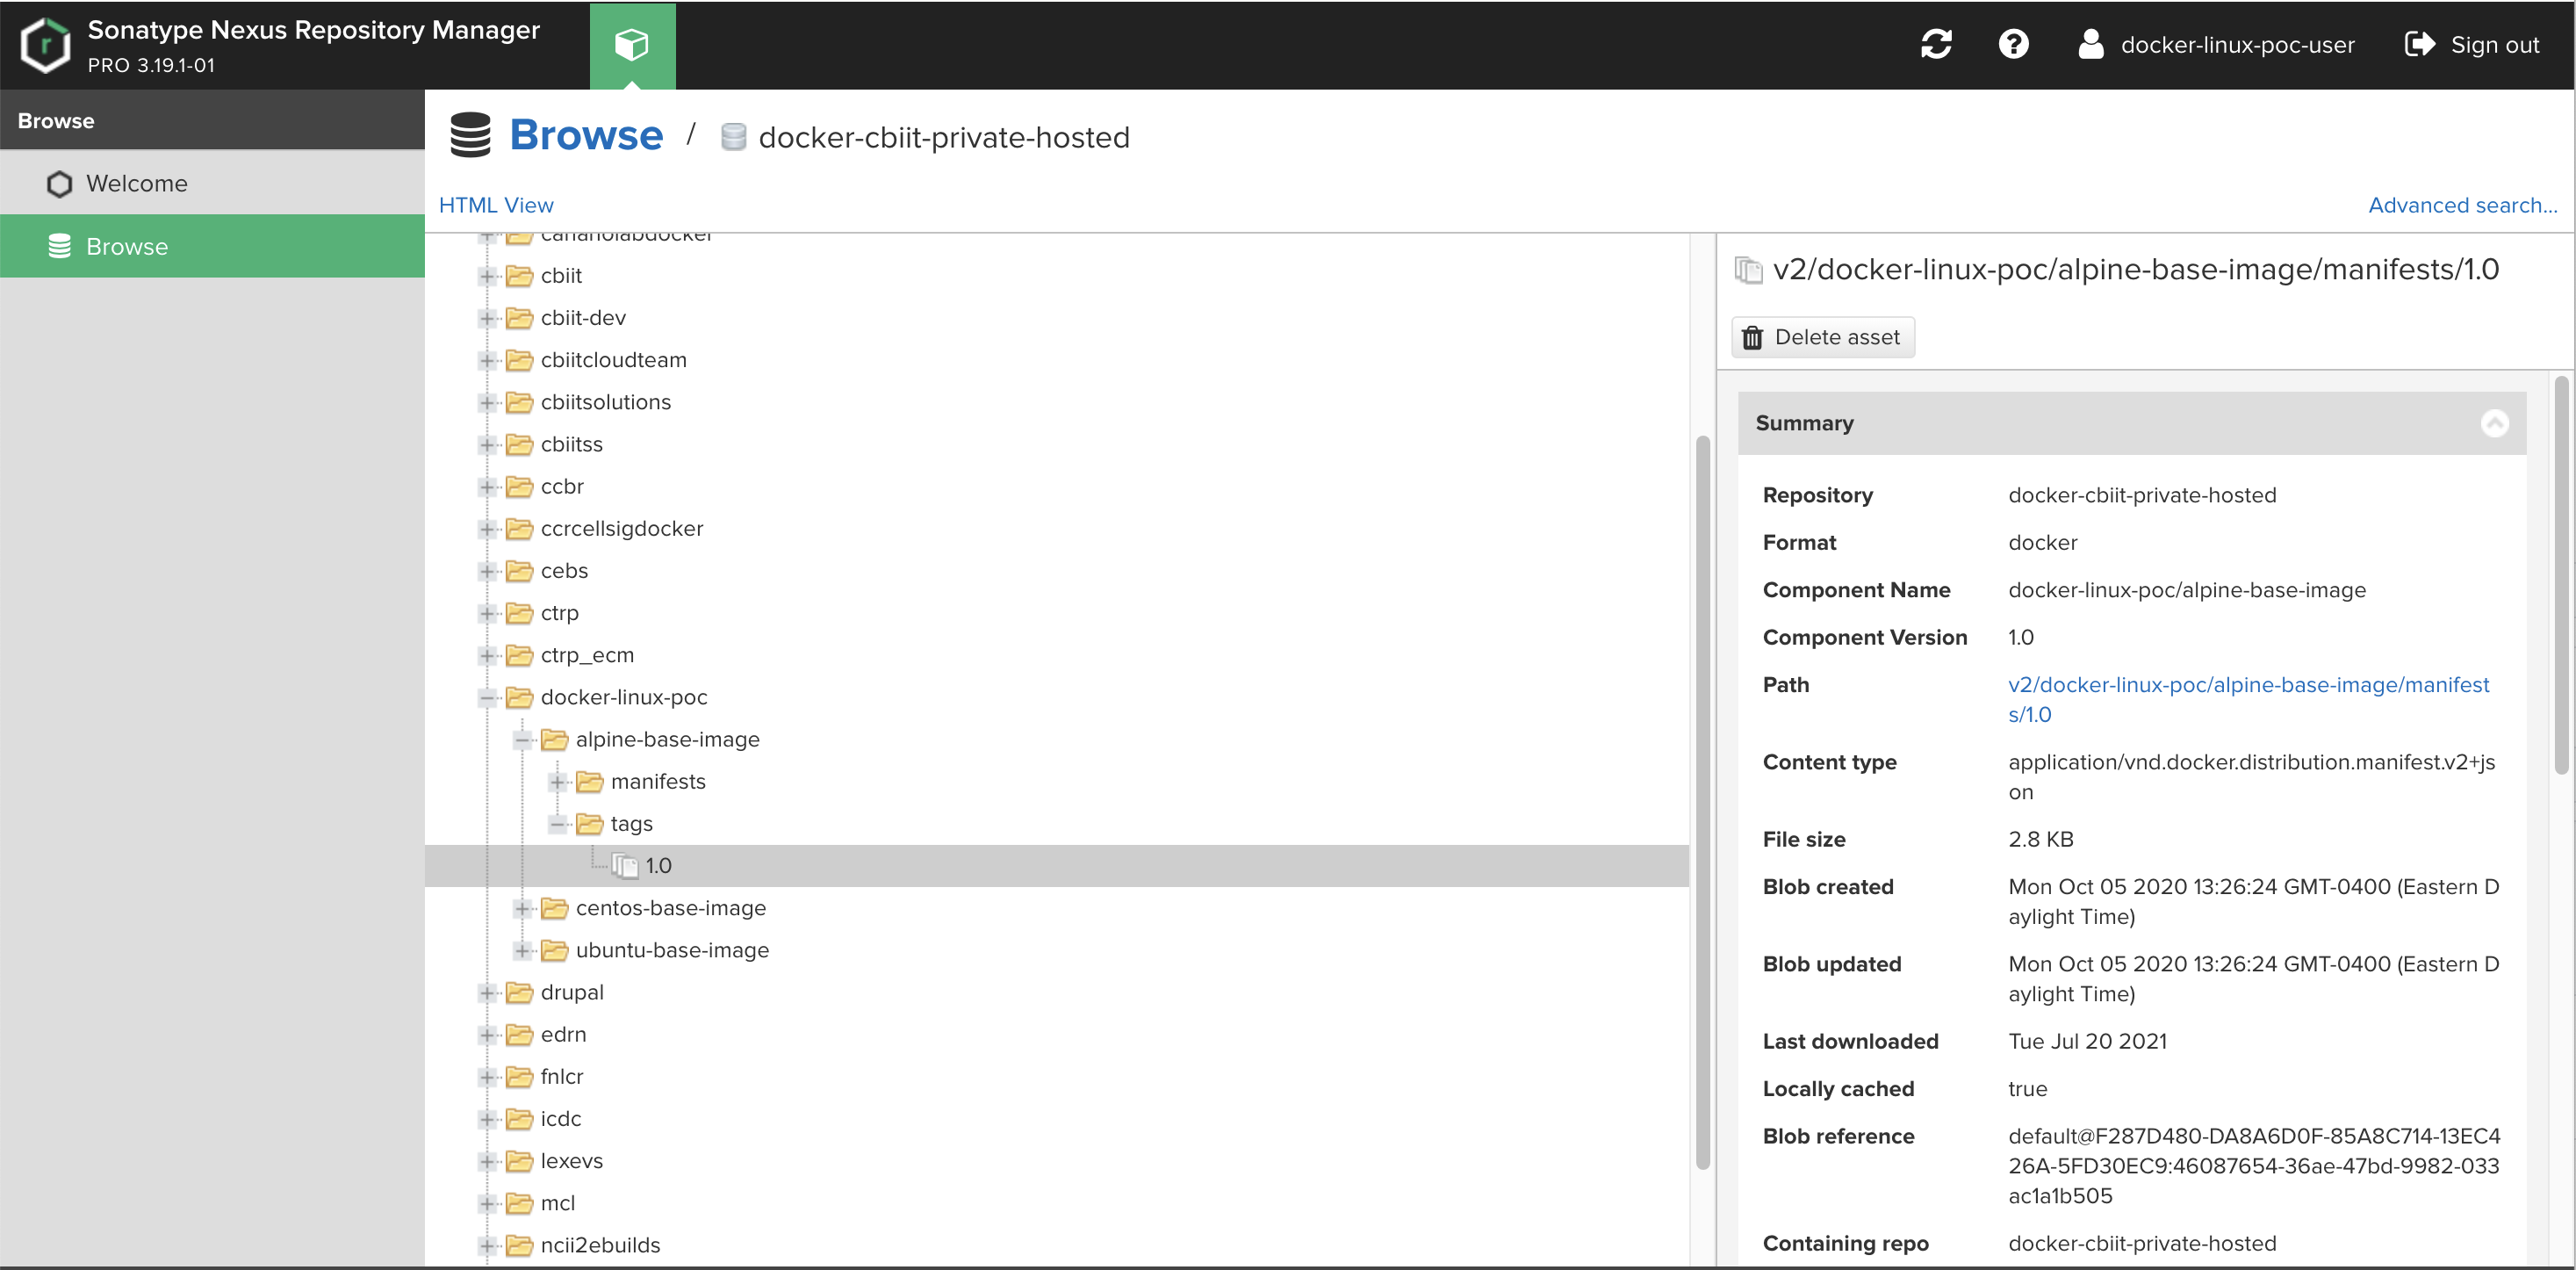This screenshot has height=1270, width=2576.
Task: Click the refresh browser icon
Action: pos(1937,44)
